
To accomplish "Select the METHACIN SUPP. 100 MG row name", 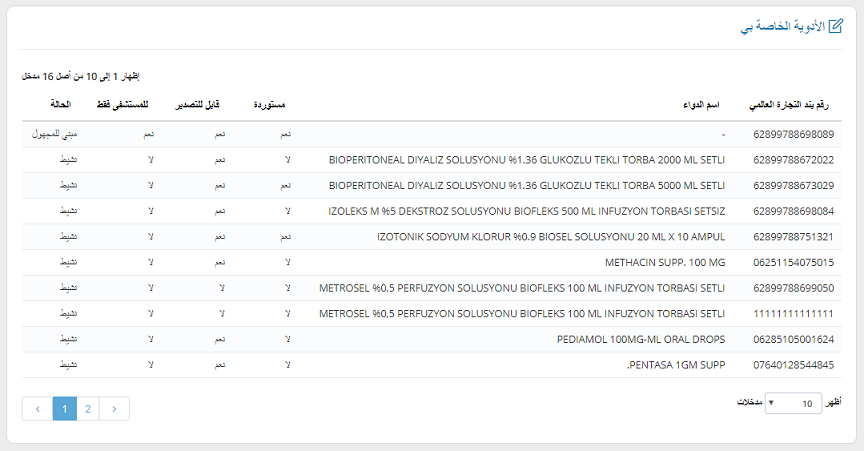I will [x=665, y=262].
